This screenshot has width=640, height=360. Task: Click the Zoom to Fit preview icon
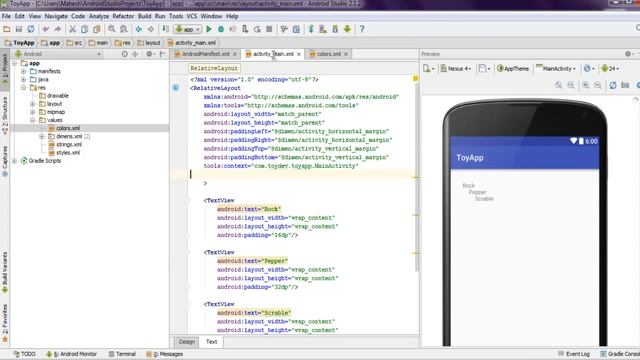pyautogui.click(x=558, y=85)
